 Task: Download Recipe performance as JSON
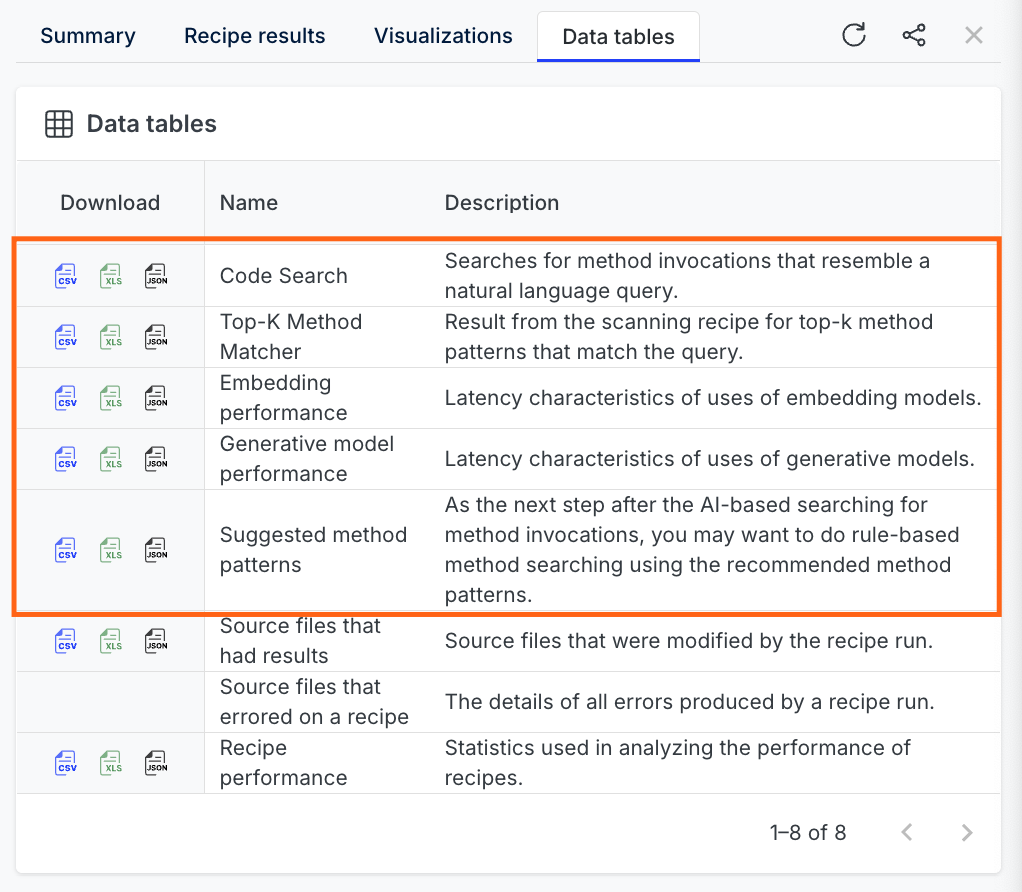tap(156, 763)
